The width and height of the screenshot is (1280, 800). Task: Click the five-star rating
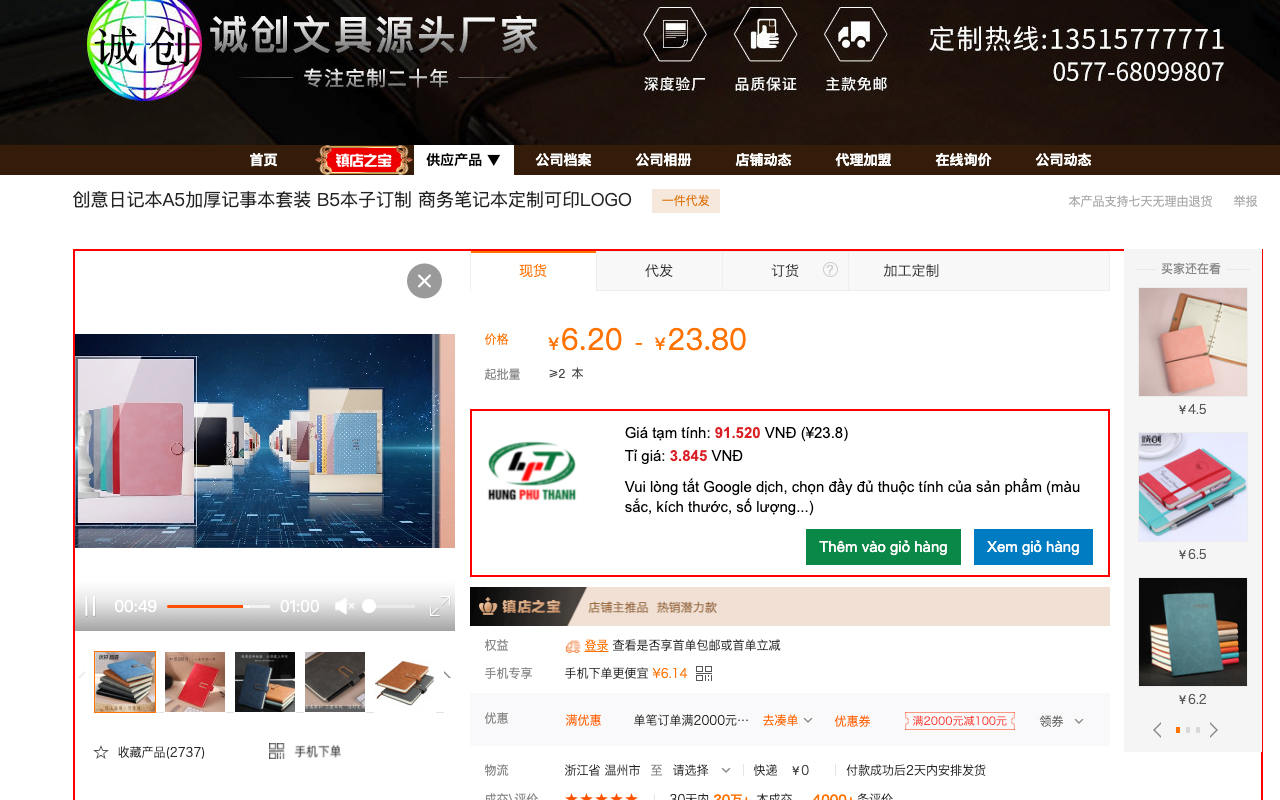coord(601,797)
